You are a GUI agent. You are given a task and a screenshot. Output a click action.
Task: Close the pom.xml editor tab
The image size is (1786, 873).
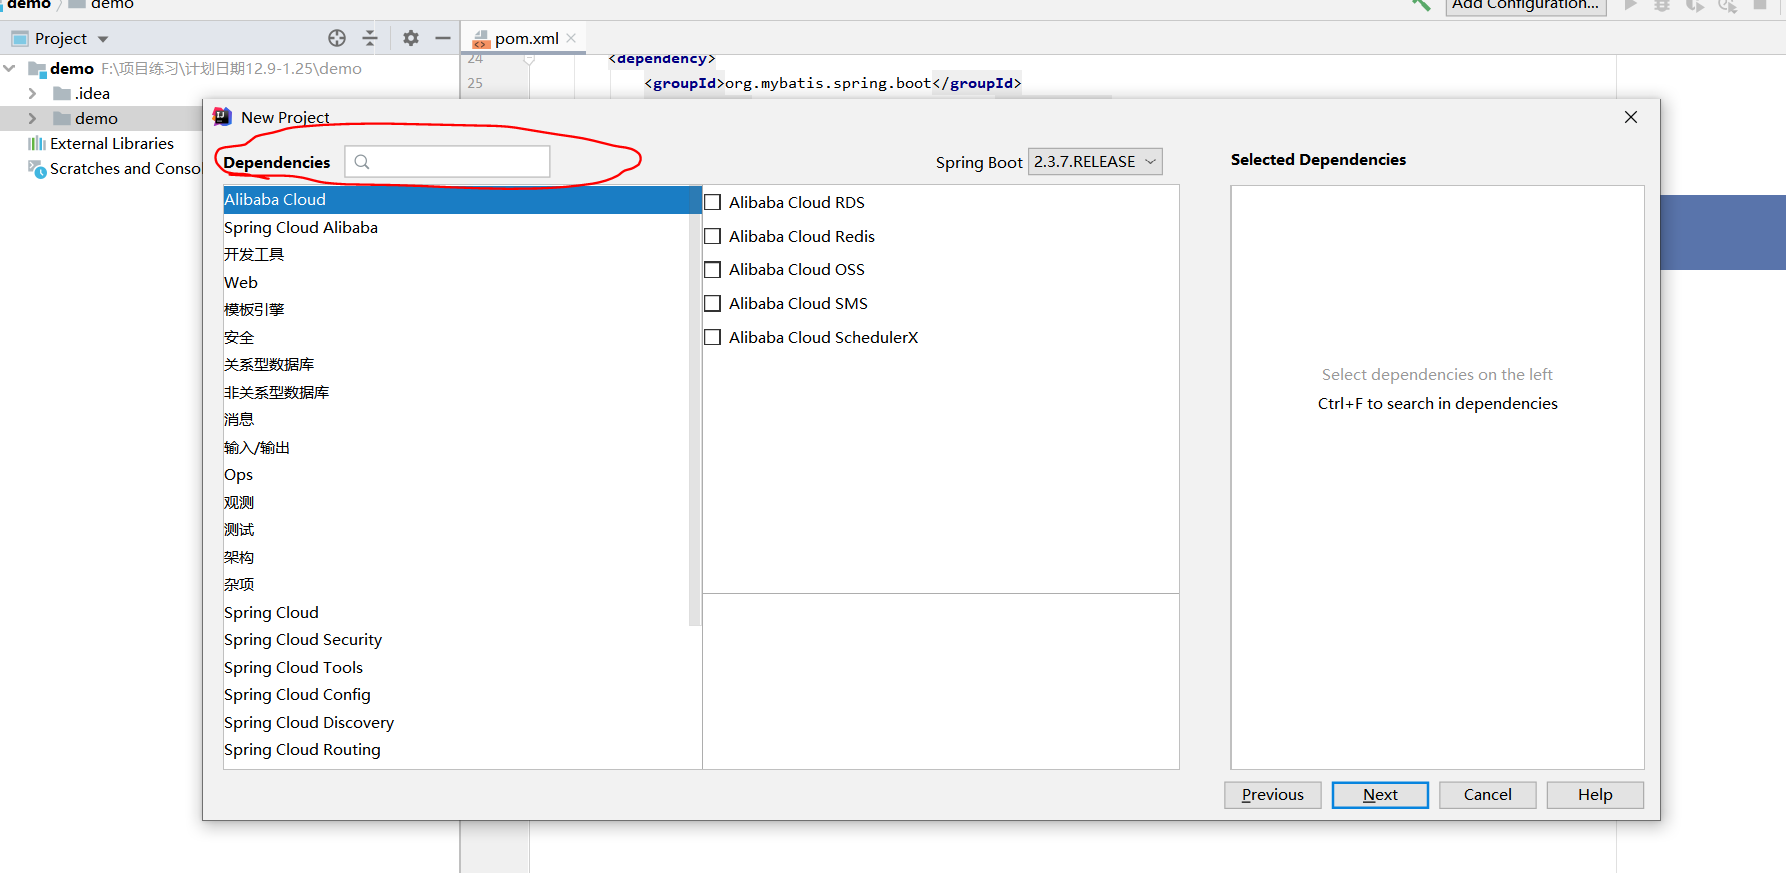point(571,38)
